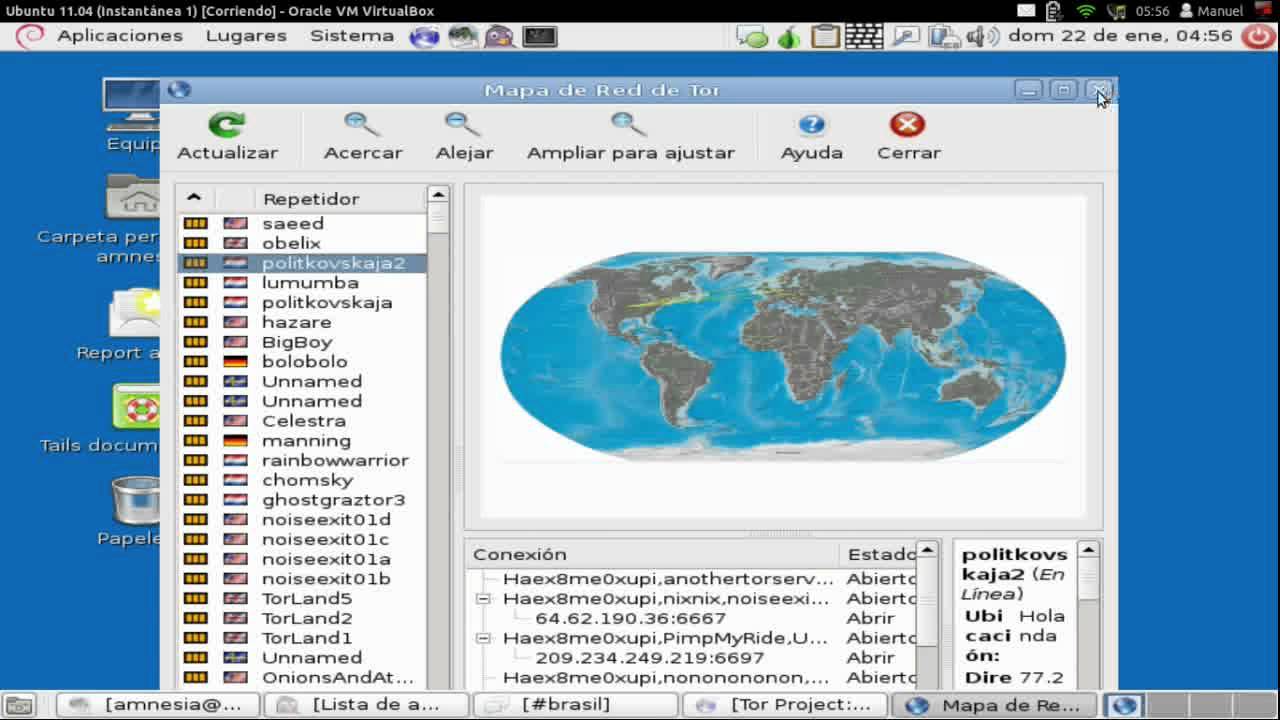Select relay manning
This screenshot has width=1280, height=720.
(302, 441)
